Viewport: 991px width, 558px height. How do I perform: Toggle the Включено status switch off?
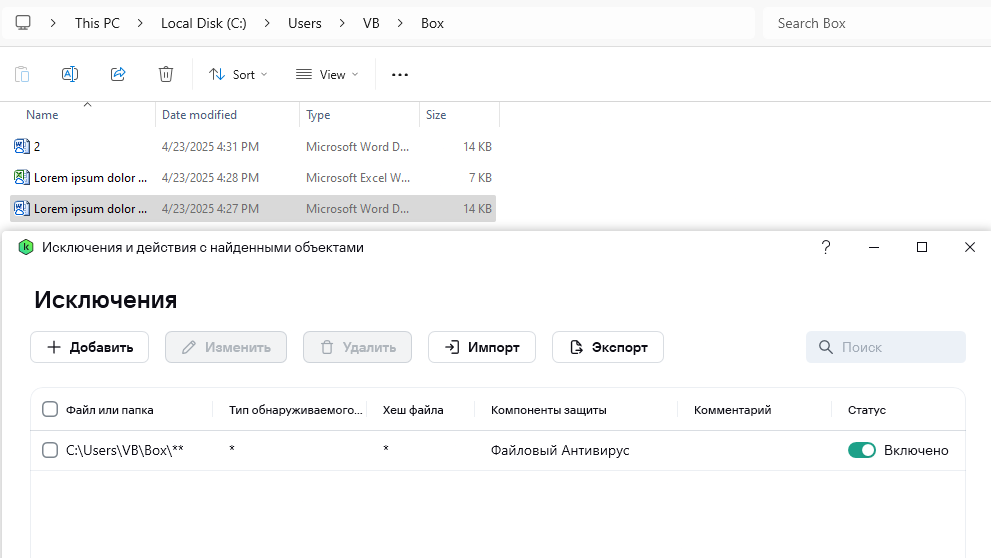[861, 450]
